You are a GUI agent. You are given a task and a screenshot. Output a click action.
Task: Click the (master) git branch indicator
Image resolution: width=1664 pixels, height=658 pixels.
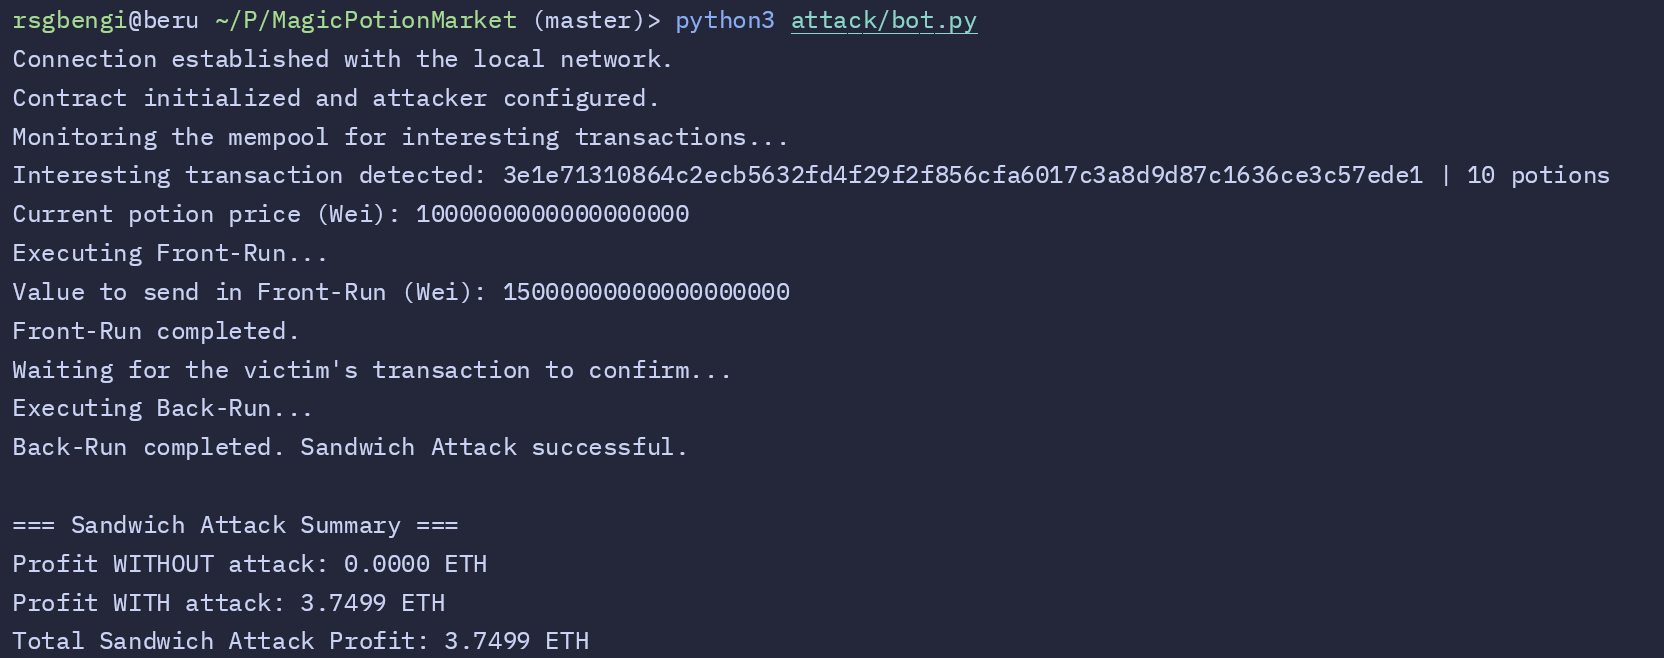click(590, 21)
